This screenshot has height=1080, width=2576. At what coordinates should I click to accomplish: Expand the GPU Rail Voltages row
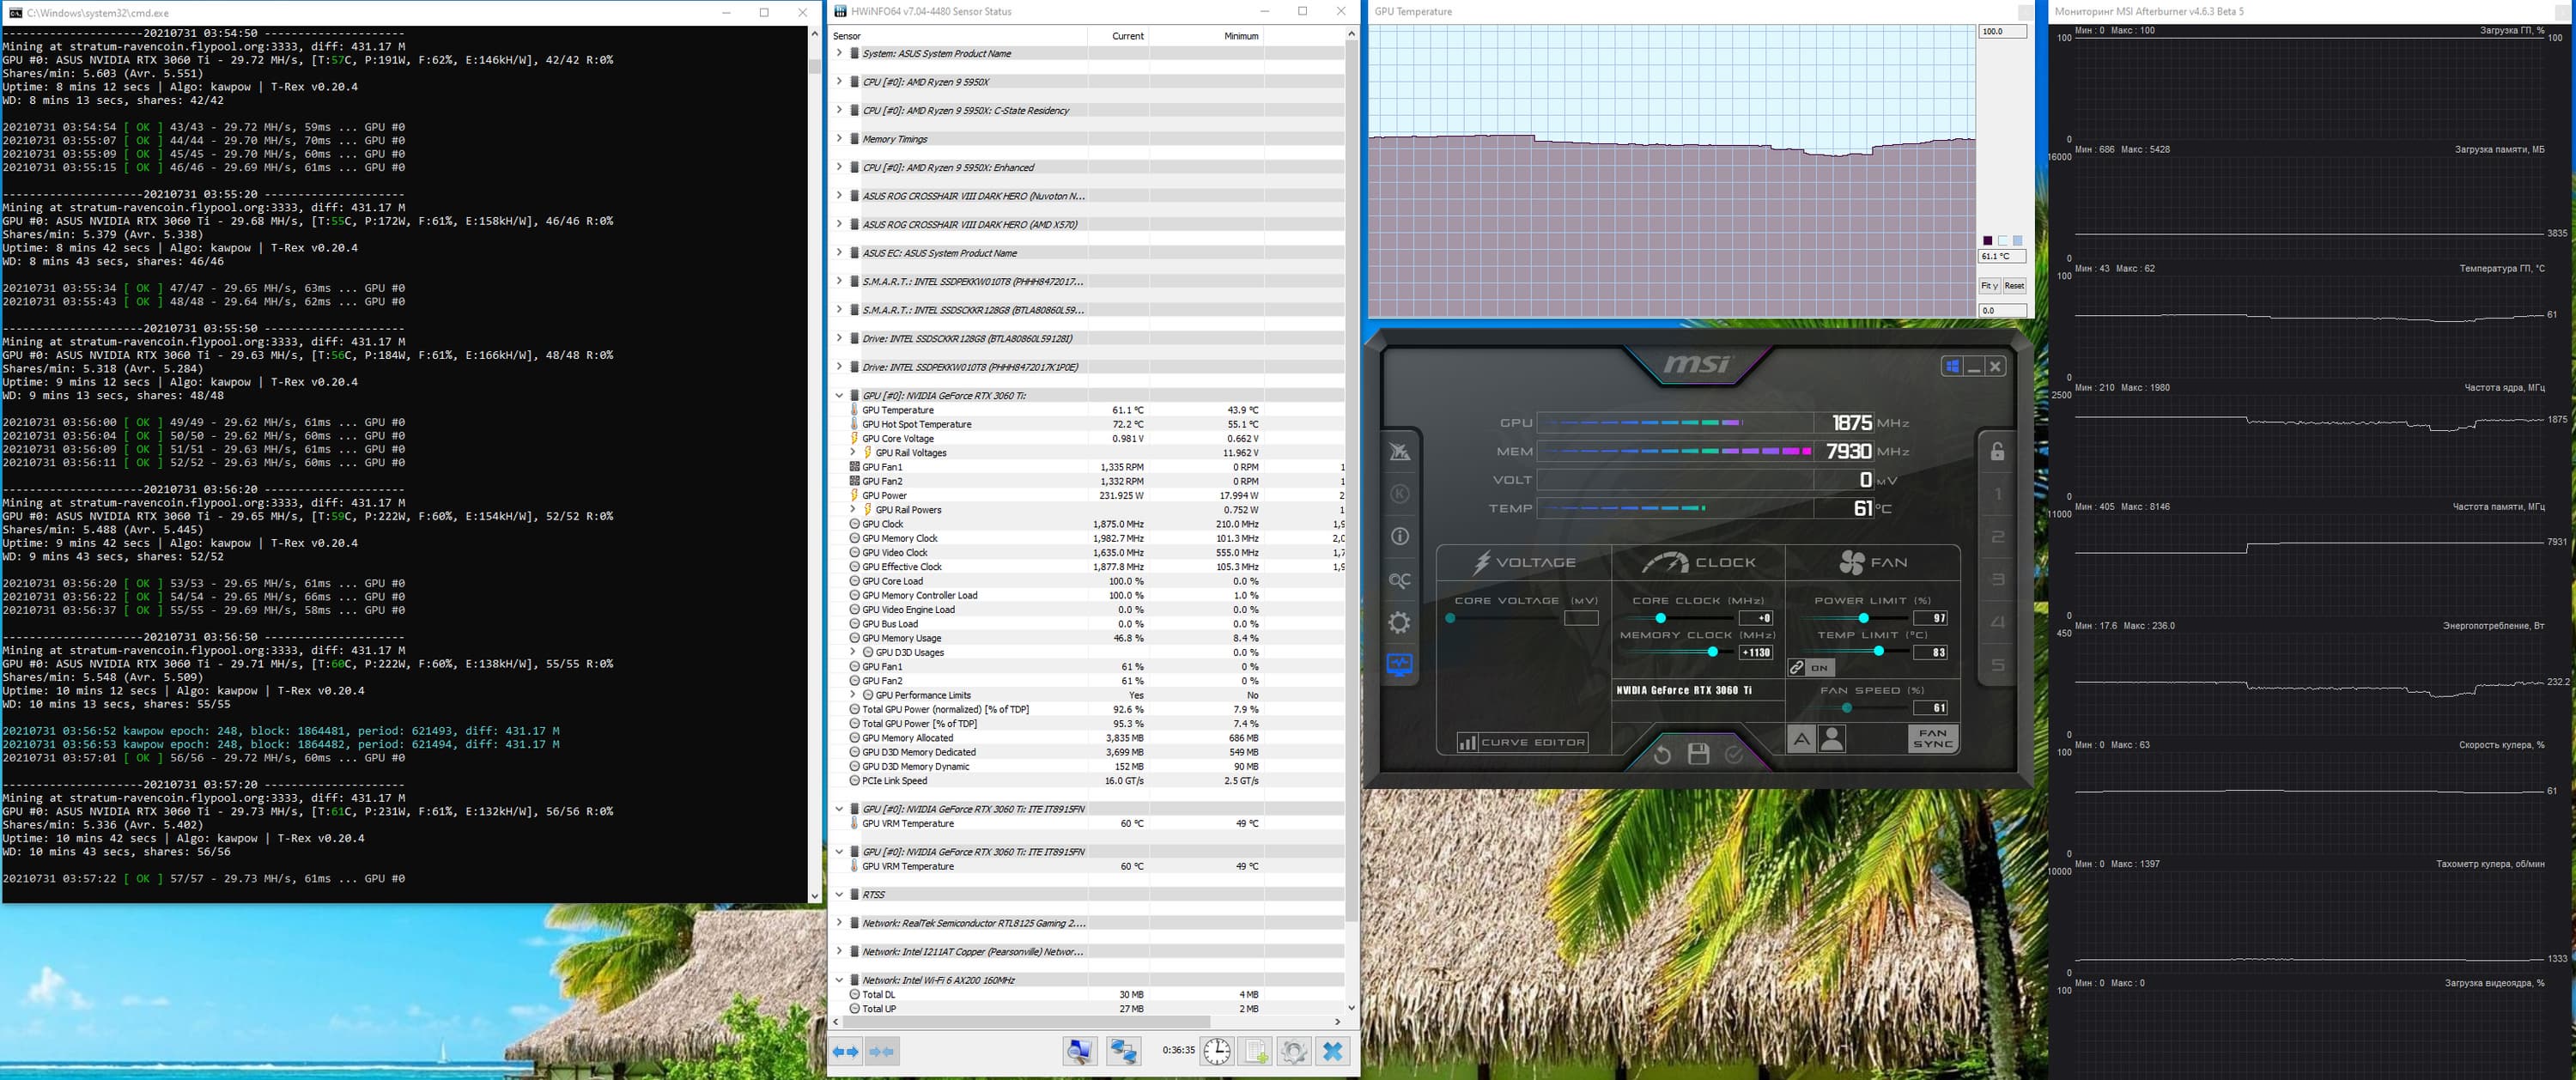[x=853, y=453]
